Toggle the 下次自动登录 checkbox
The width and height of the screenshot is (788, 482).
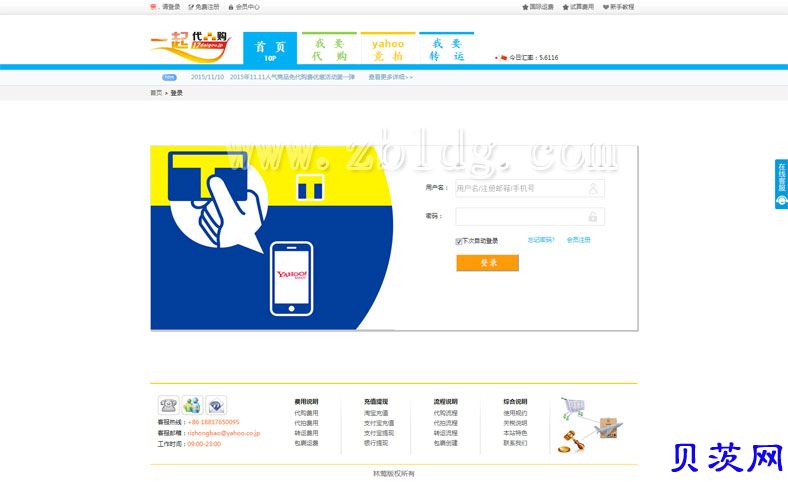pyautogui.click(x=459, y=241)
